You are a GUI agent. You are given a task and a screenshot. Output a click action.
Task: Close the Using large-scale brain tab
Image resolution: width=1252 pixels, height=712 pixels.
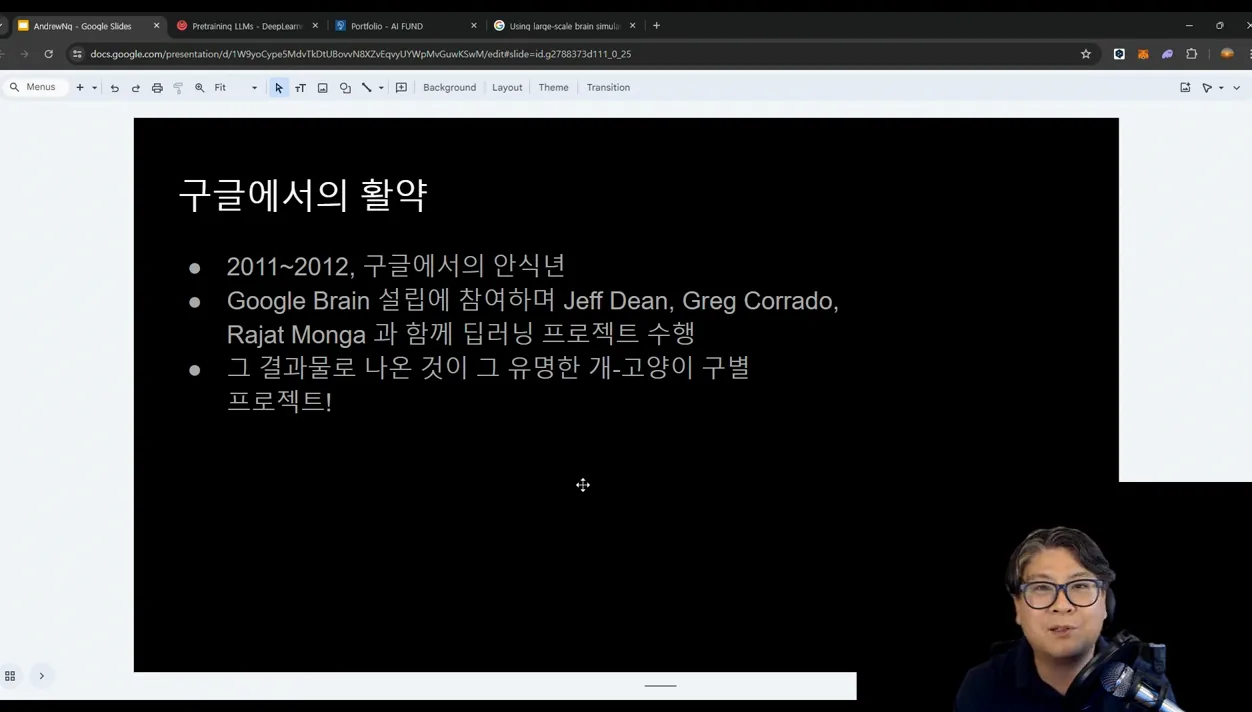(x=632, y=26)
